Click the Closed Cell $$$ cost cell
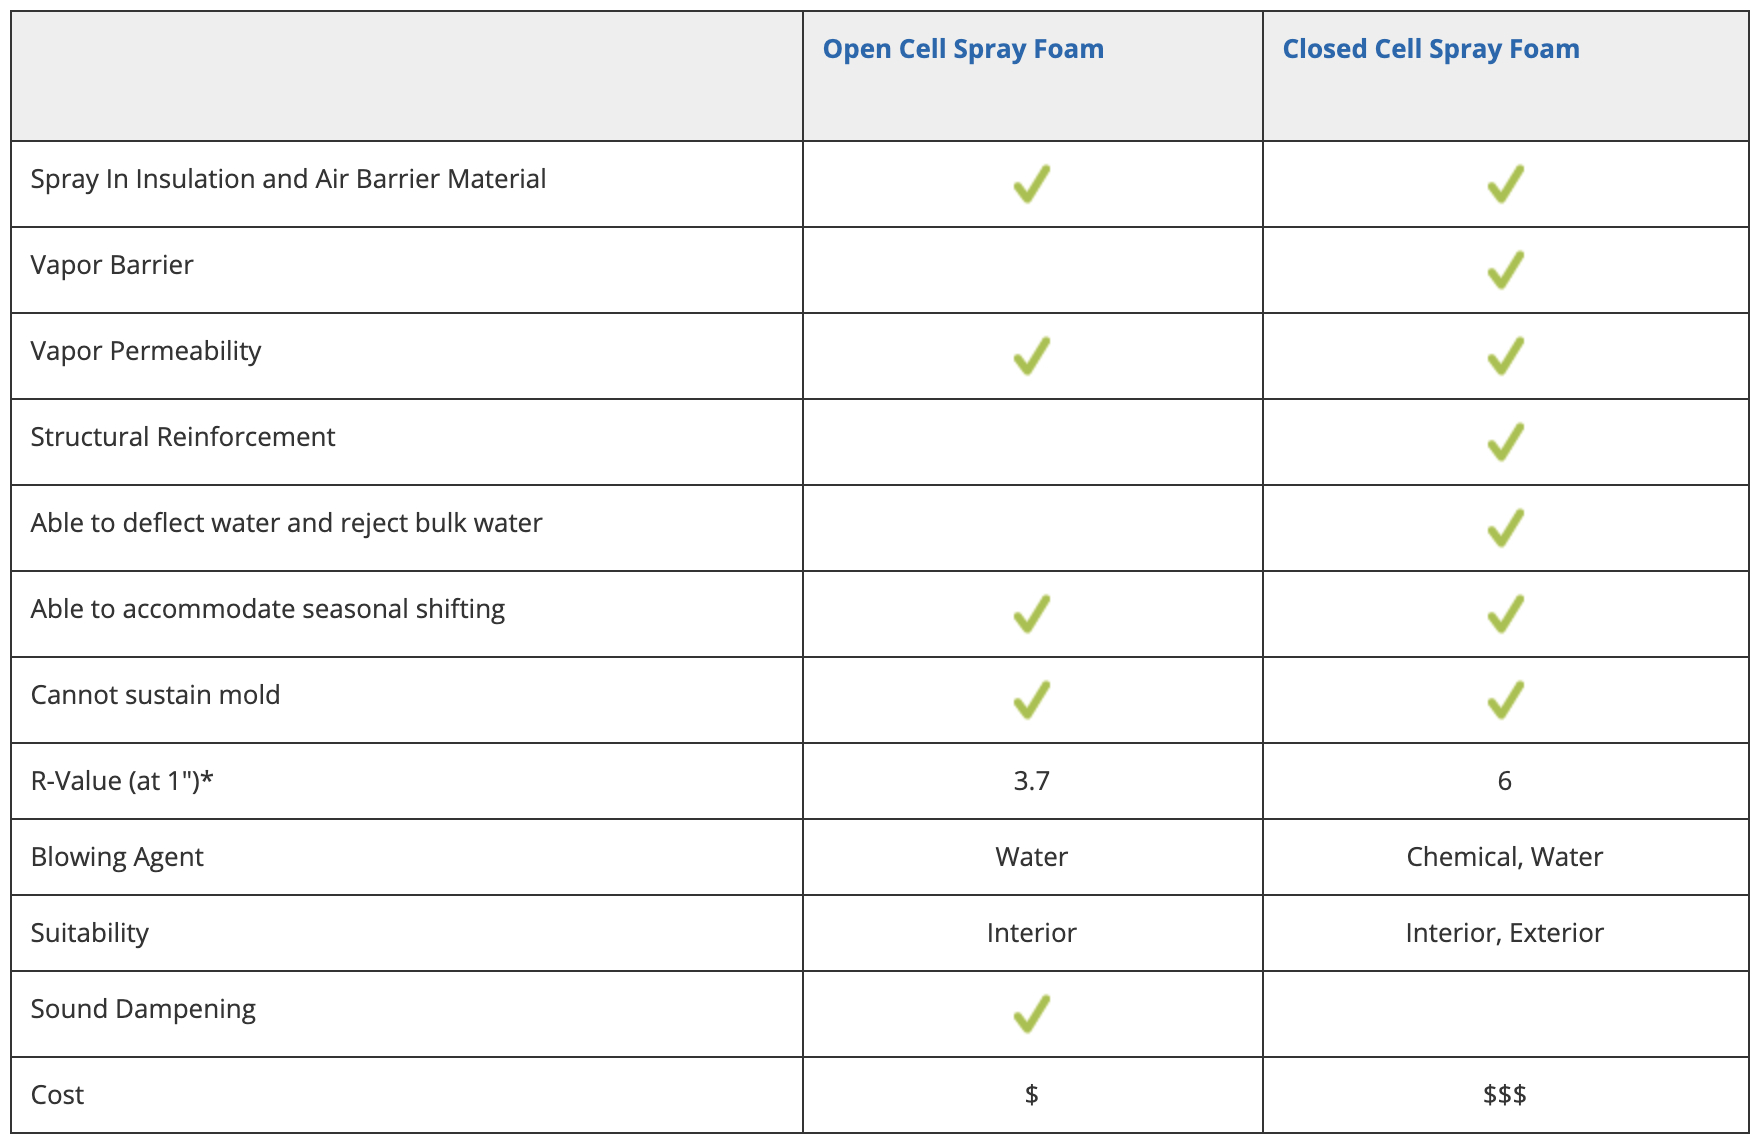 pos(1504,1095)
